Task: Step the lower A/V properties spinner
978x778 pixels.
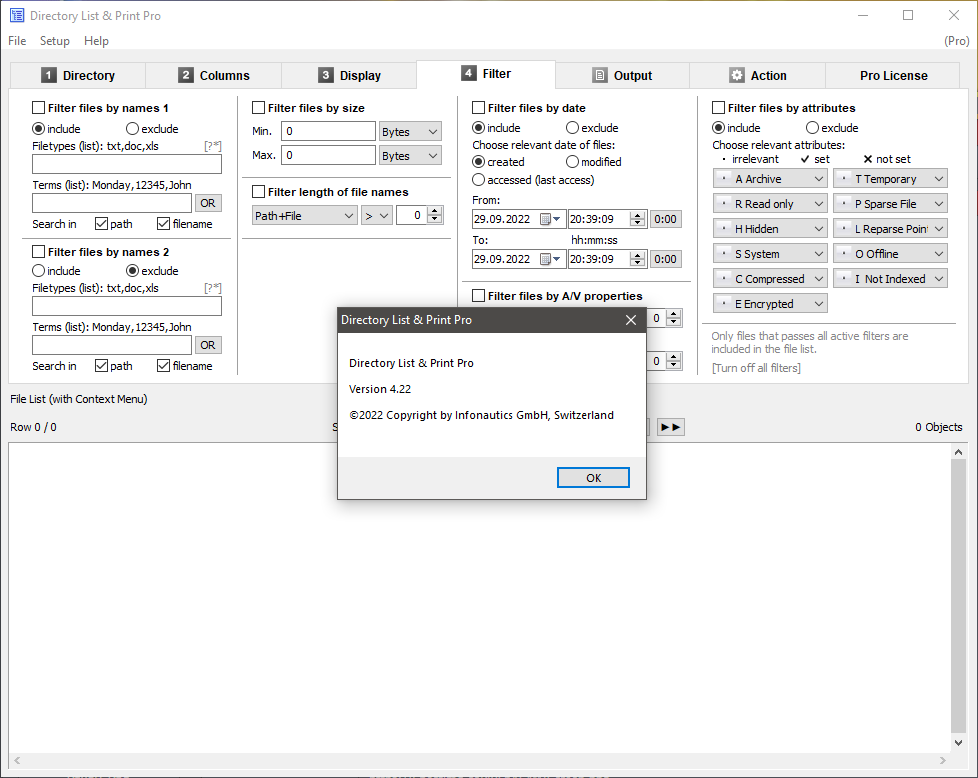Action: [673, 361]
